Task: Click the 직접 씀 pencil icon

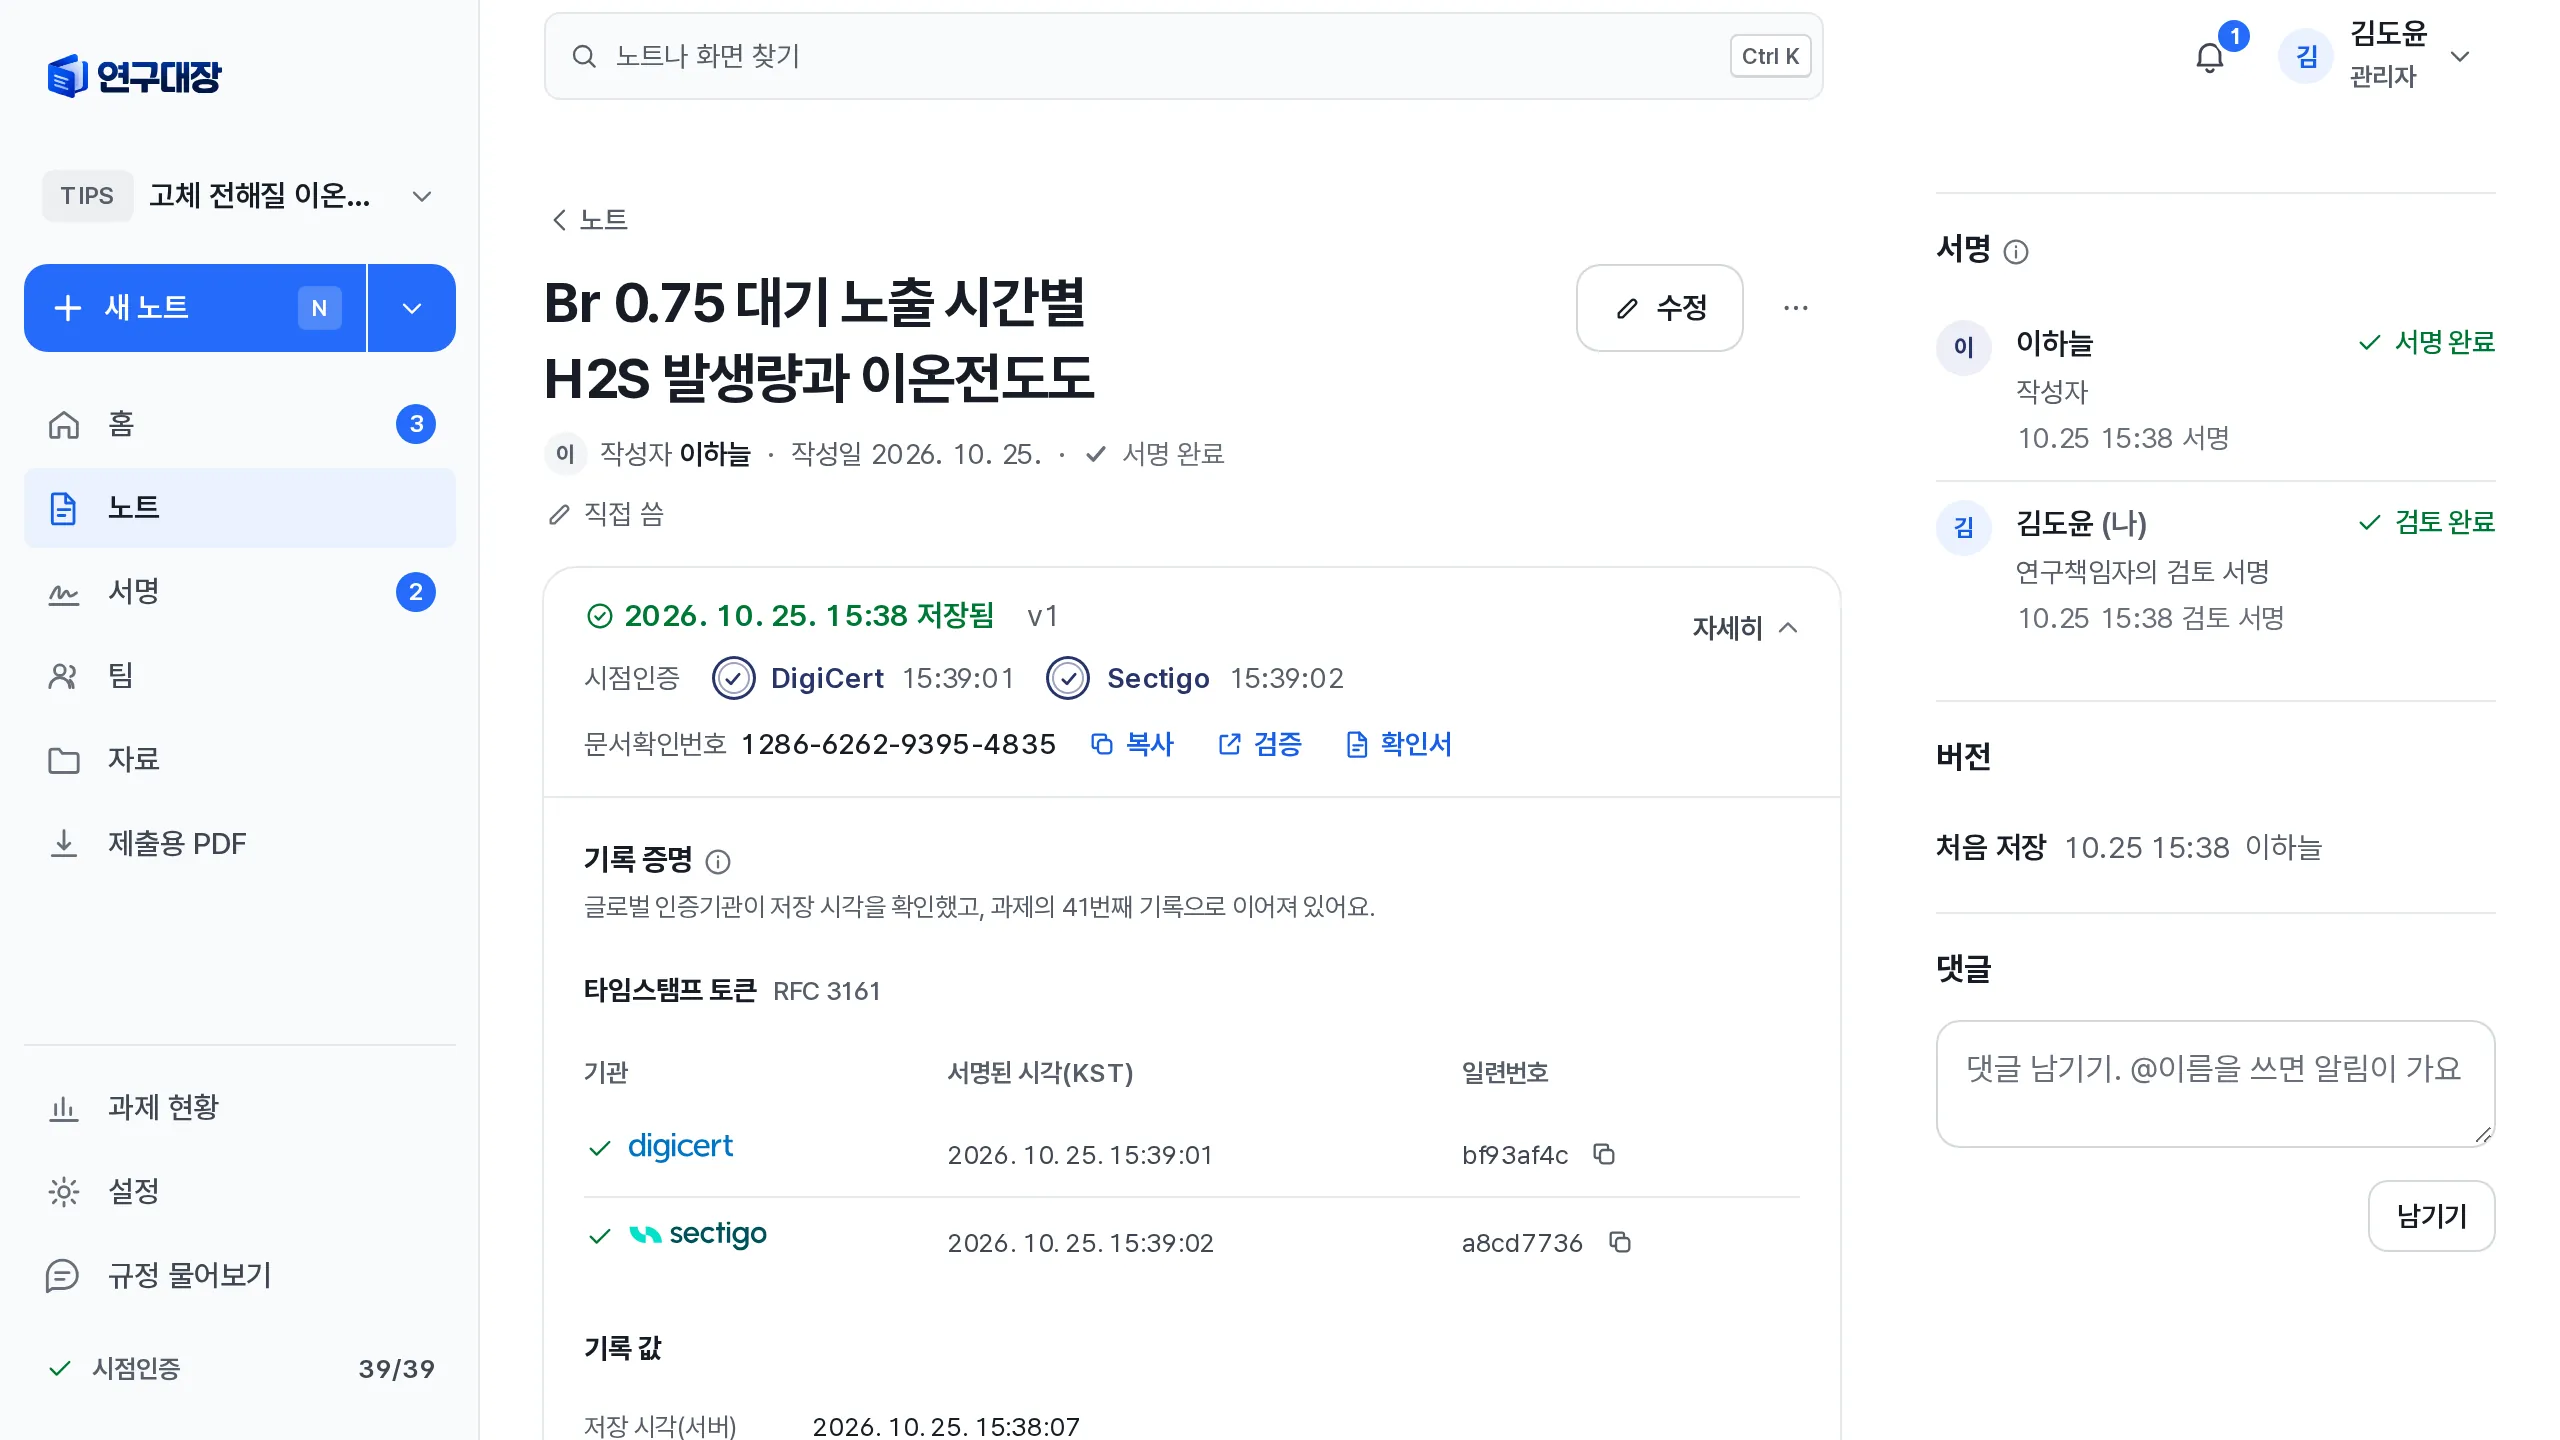Action: tap(559, 515)
